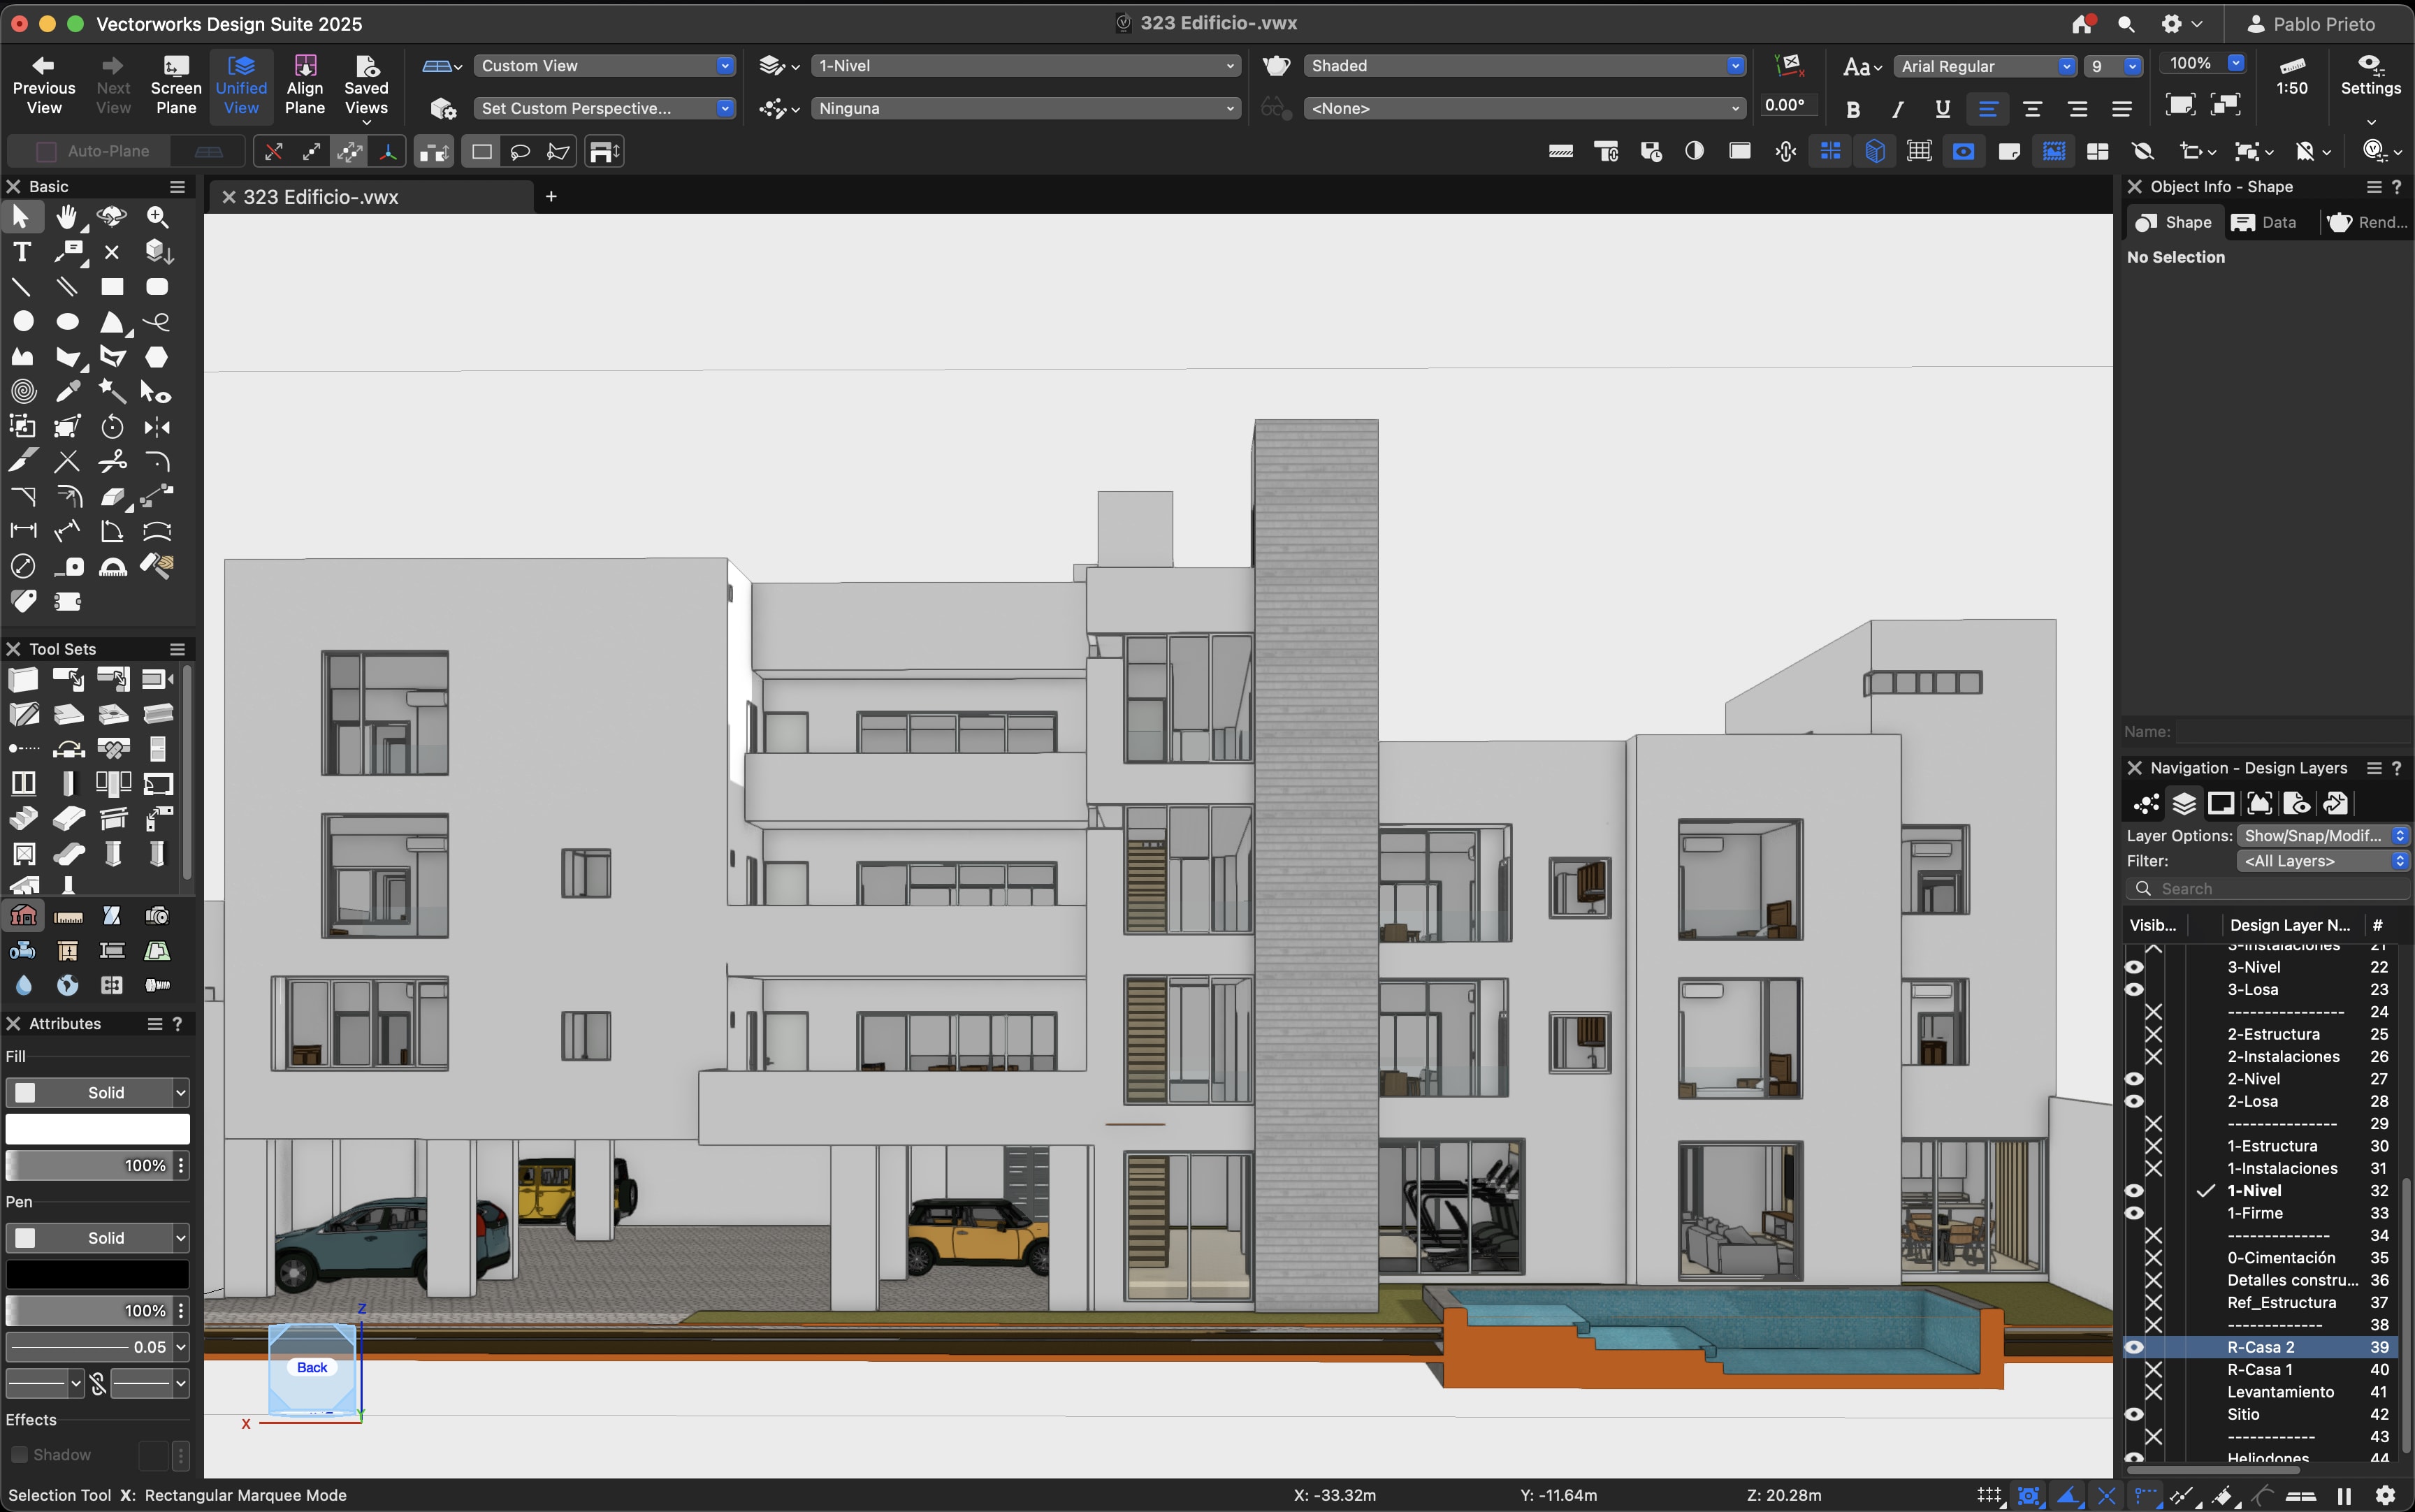This screenshot has height=1512, width=2415.
Task: Click the black pen color swatch
Action: (x=97, y=1274)
